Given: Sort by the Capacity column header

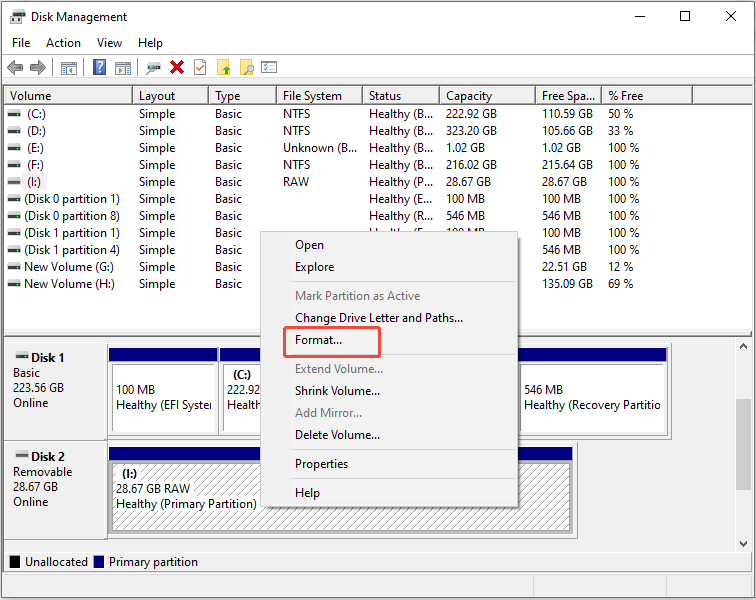Looking at the screenshot, I should (469, 96).
